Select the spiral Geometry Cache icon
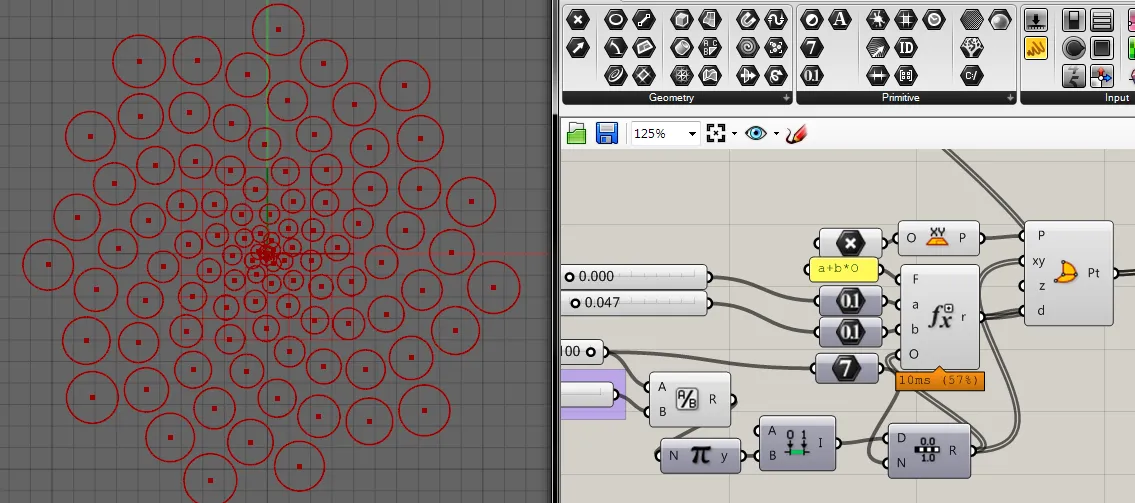1135x503 pixels. (747, 48)
